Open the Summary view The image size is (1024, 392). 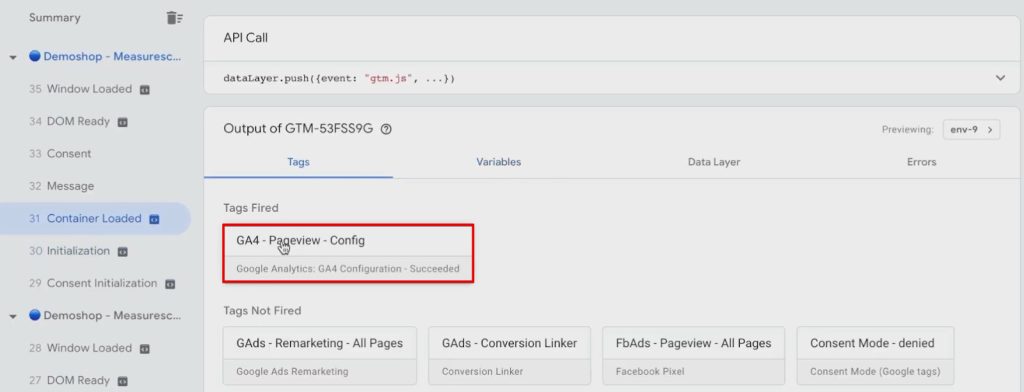pos(54,18)
